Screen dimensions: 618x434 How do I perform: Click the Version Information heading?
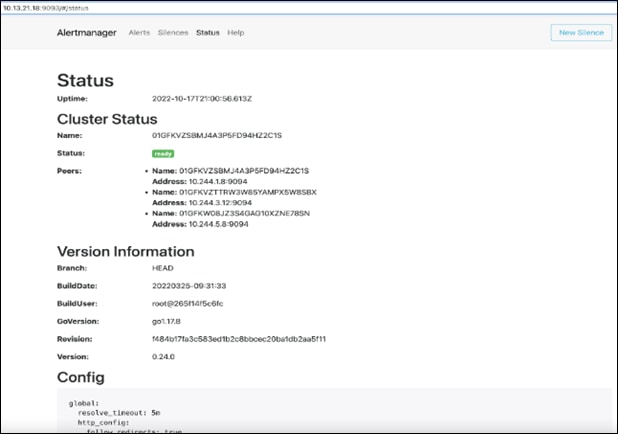click(x=126, y=251)
